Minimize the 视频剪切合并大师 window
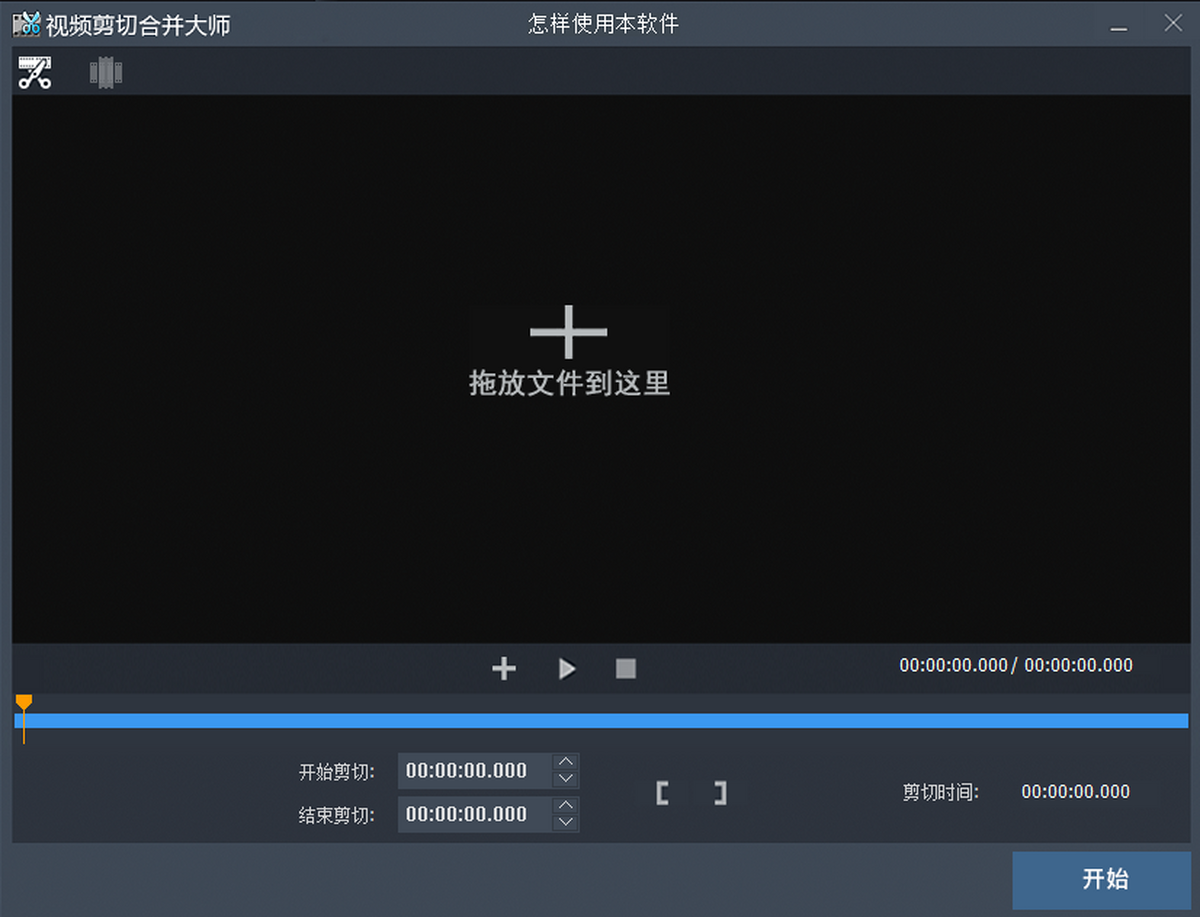Image resolution: width=1200 pixels, height=917 pixels. click(x=1121, y=25)
